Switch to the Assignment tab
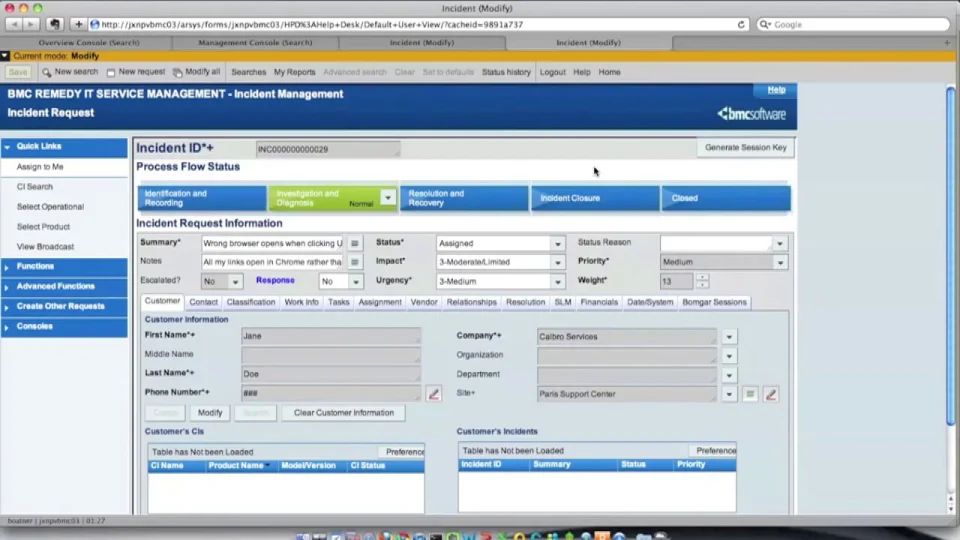 (380, 302)
